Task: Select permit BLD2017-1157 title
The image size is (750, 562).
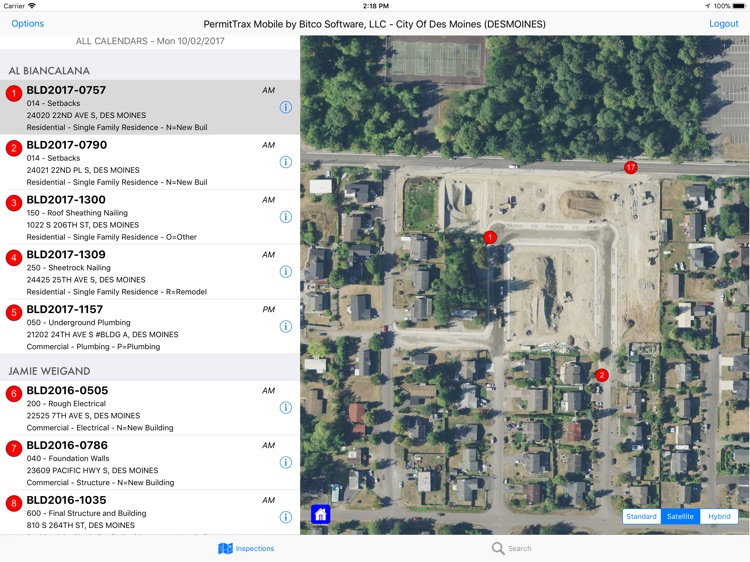Action: (x=65, y=309)
